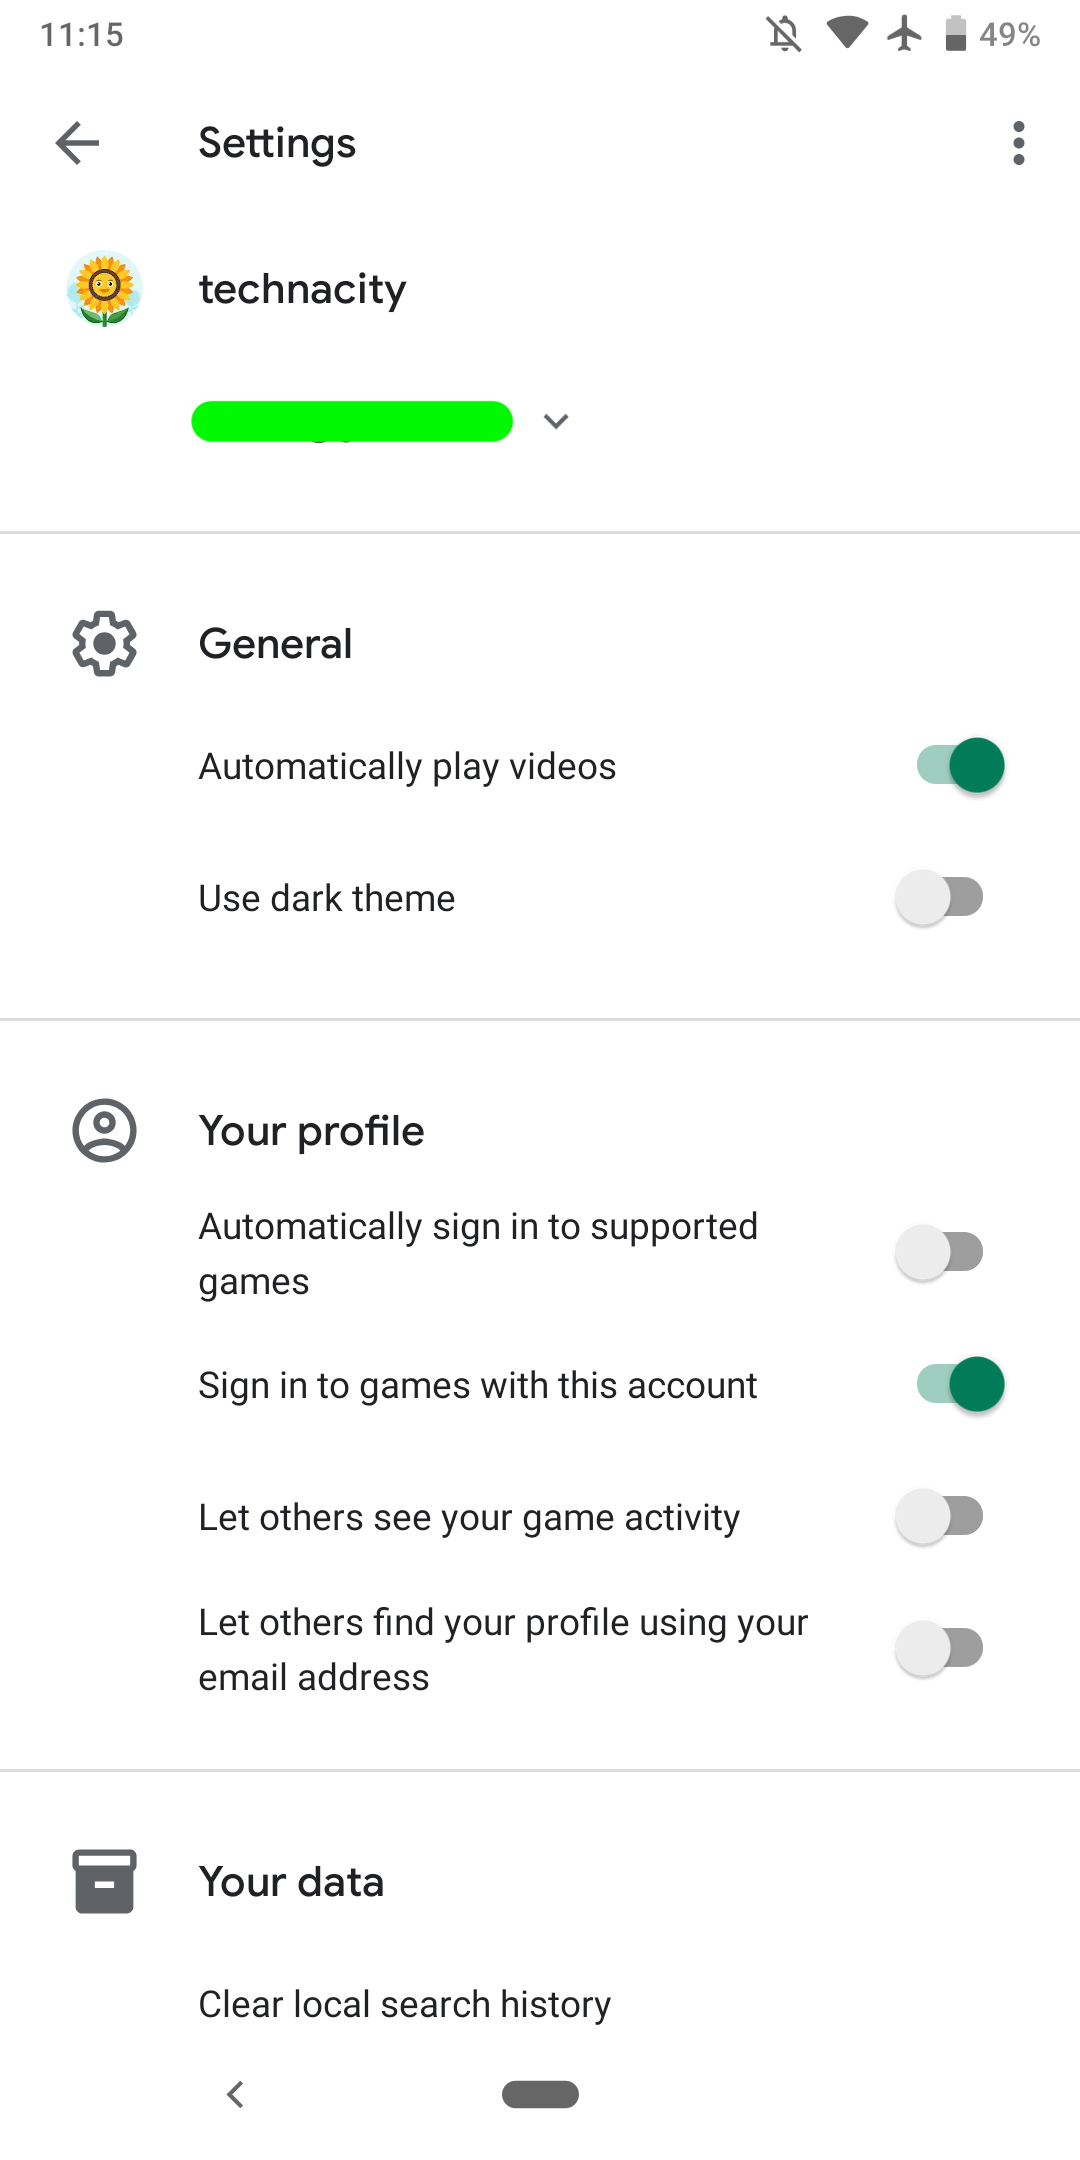Enable Use dark theme switch
The width and height of the screenshot is (1080, 2160).
pos(940,898)
